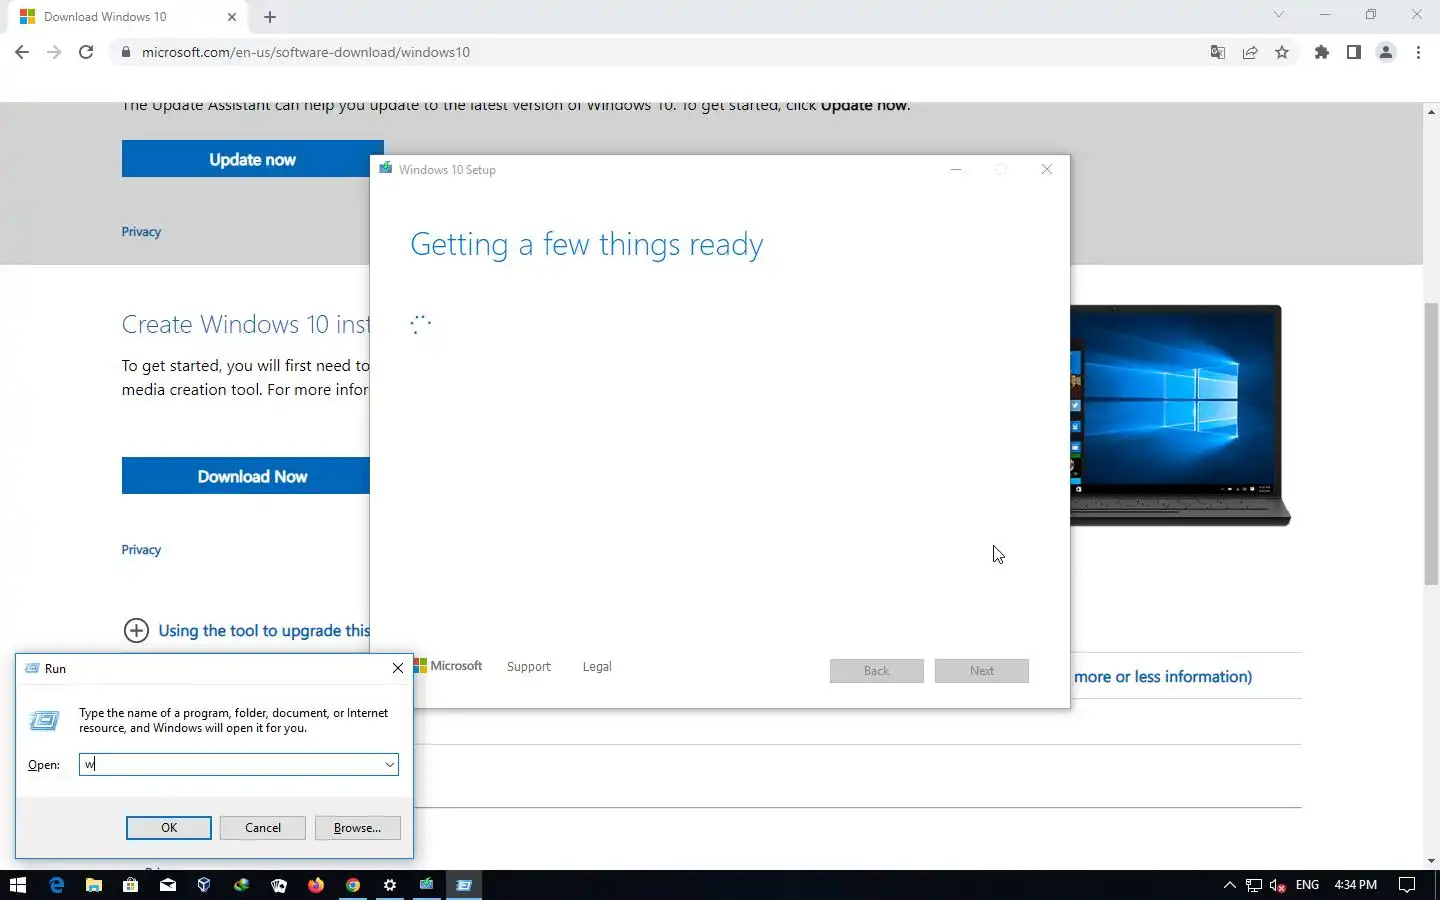Open File Explorer from taskbar
The image size is (1440, 900).
(x=93, y=885)
